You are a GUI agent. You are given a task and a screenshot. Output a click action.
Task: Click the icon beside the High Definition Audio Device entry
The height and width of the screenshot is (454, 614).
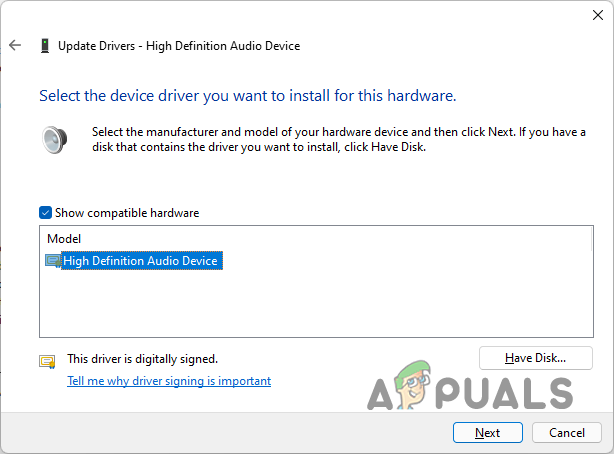pos(53,261)
